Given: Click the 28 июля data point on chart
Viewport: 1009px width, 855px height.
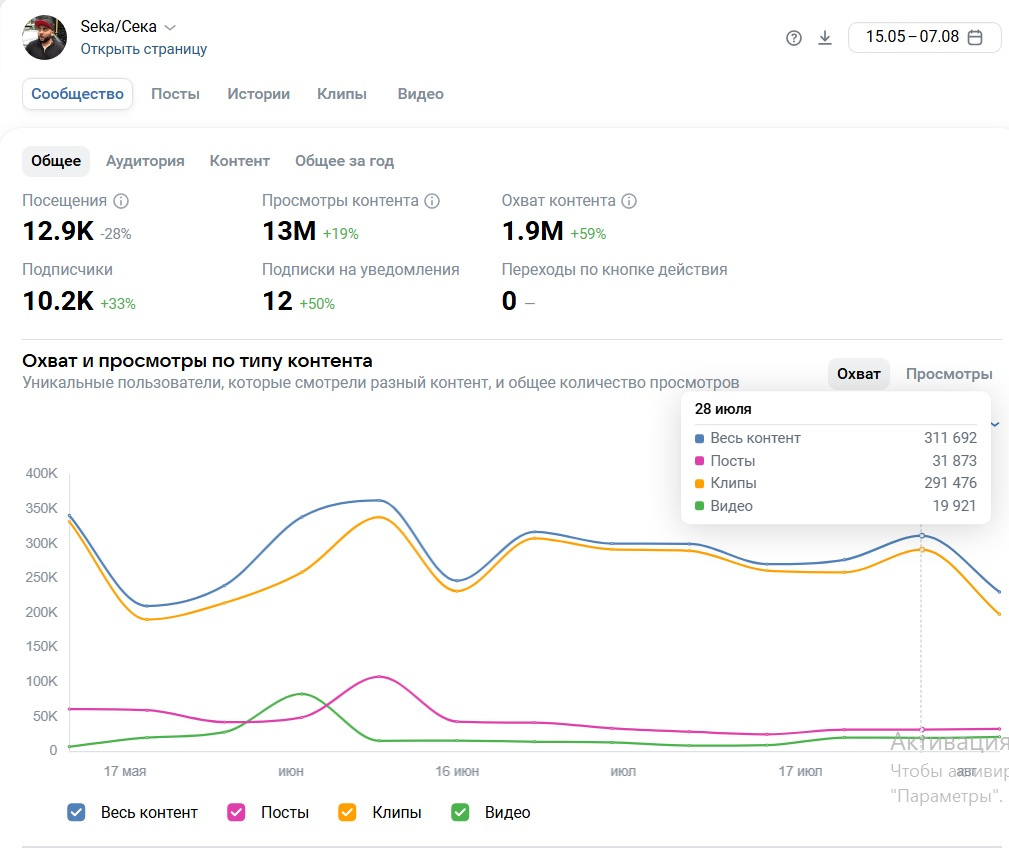Looking at the screenshot, I should coord(921,536).
